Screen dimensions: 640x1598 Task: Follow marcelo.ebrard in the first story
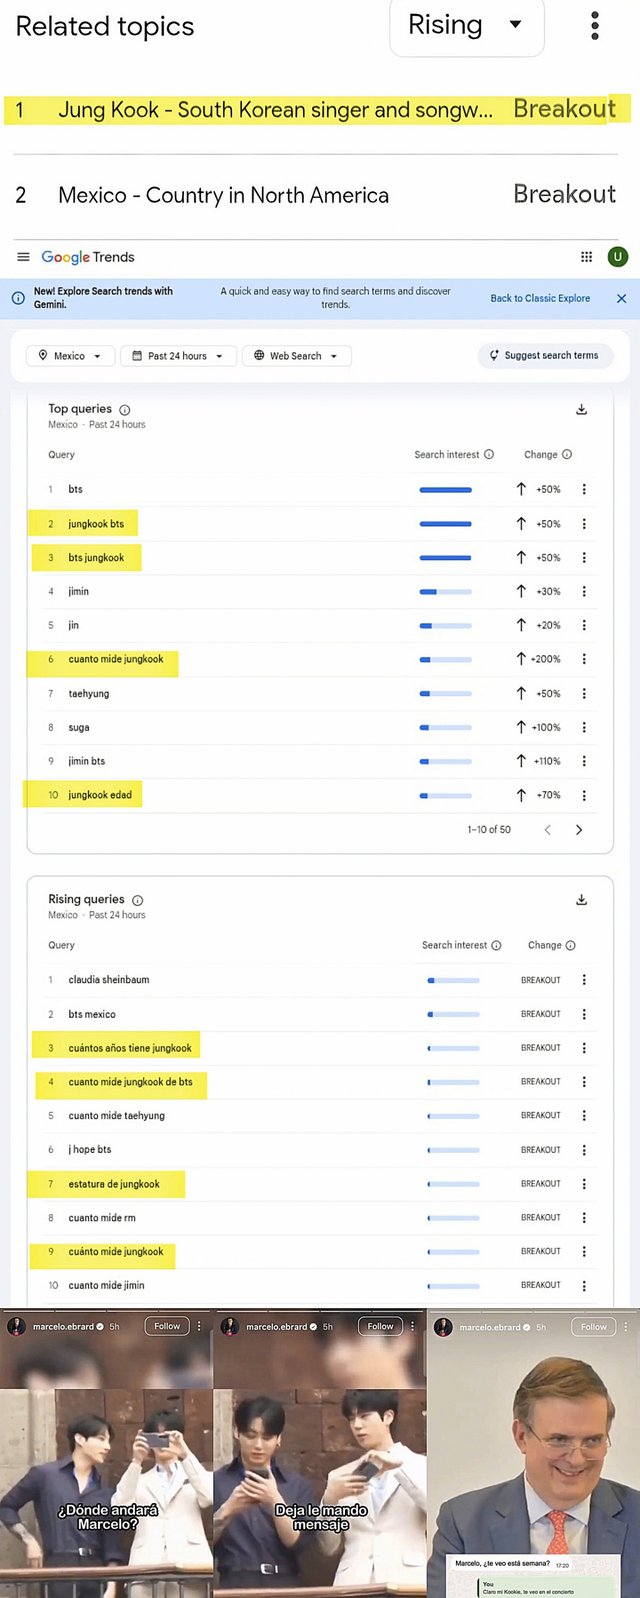[x=167, y=1326]
